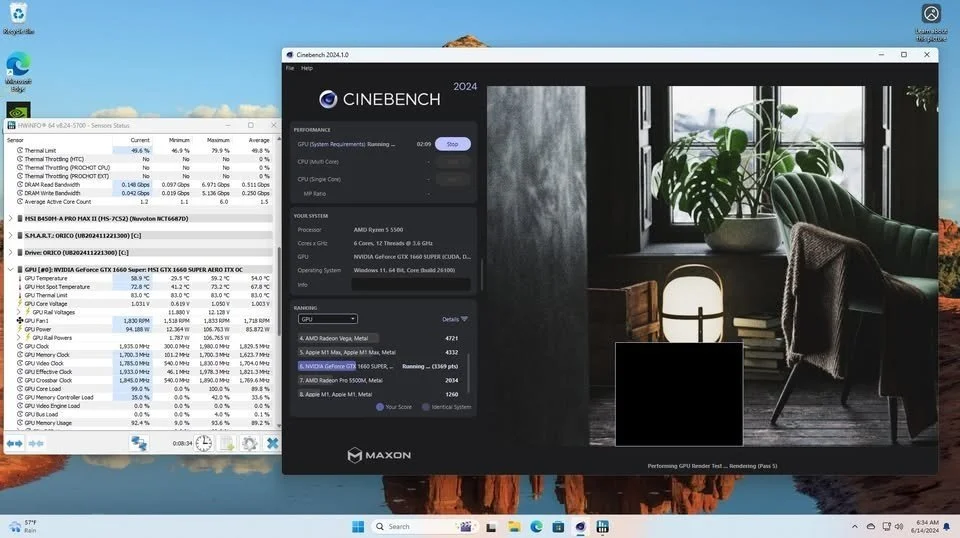Screen dimensions: 960x538
Task: Open HWiNFO sensor settings gear icon
Action: click(x=249, y=443)
